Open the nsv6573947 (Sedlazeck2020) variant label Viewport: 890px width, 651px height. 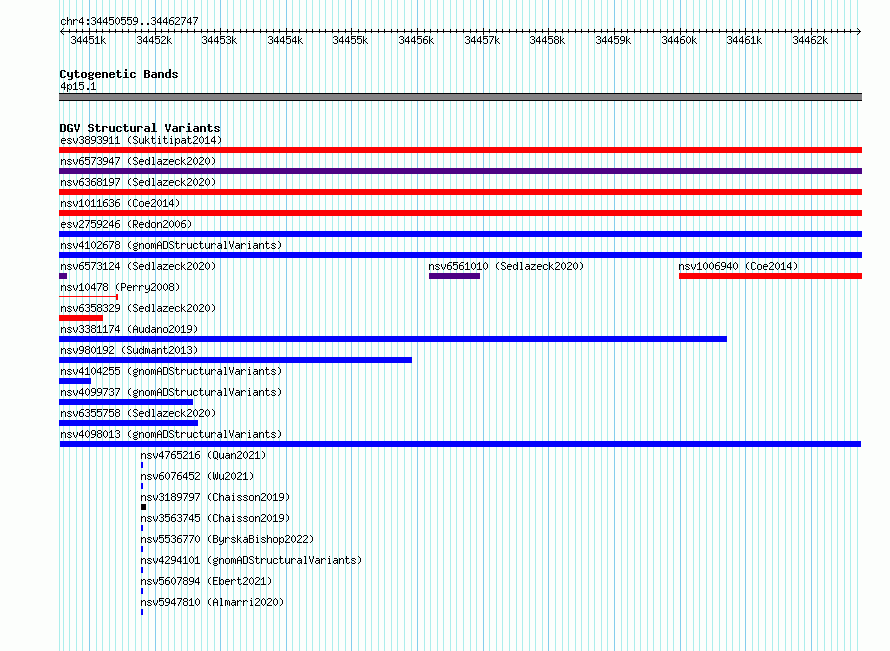[x=138, y=161]
